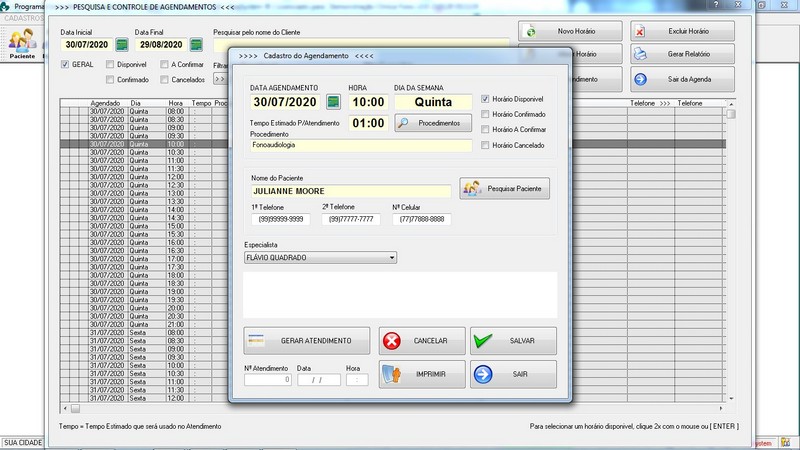Click the Gerar Relatório button
Screen dimensions: 800x450
(682, 54)
